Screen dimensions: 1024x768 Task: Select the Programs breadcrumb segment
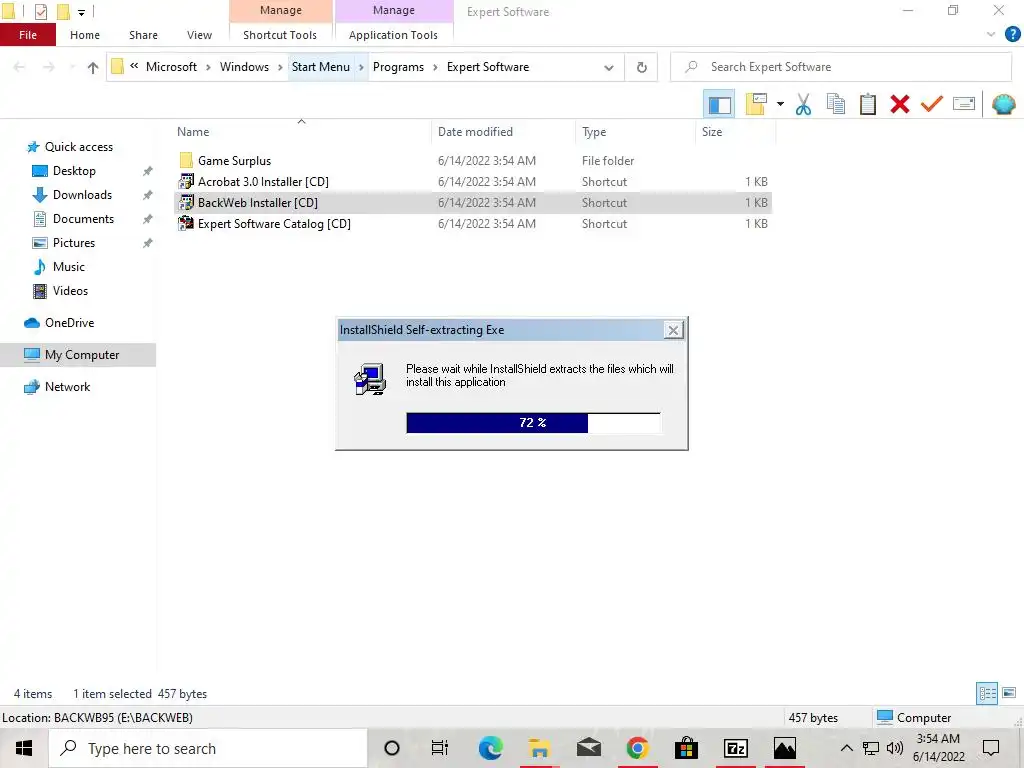(398, 67)
